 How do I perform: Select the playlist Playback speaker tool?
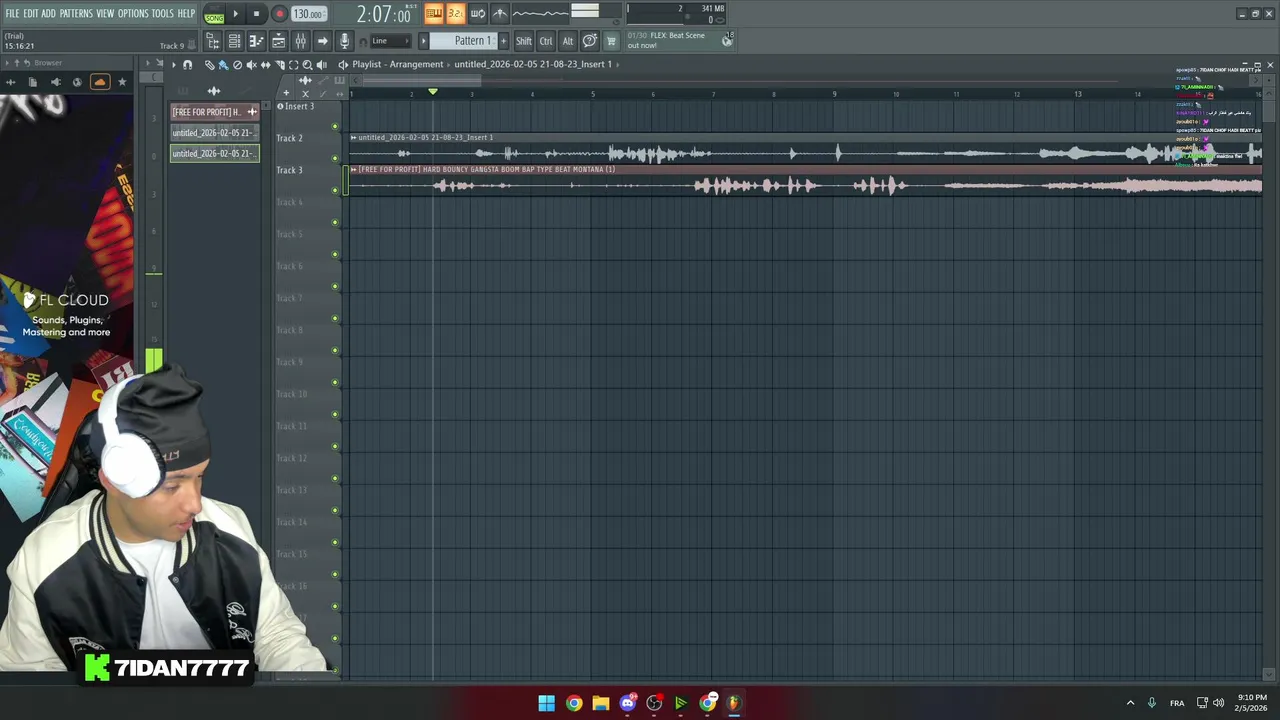click(x=321, y=64)
